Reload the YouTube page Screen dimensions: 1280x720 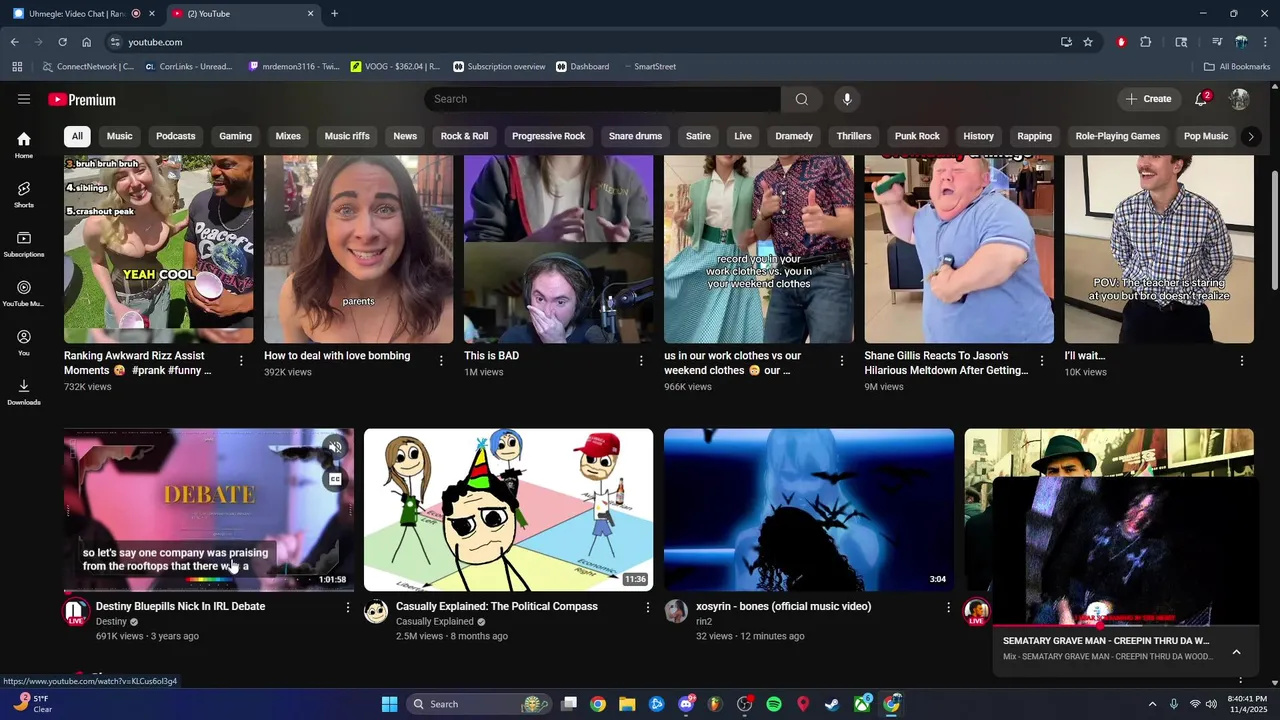tap(62, 42)
